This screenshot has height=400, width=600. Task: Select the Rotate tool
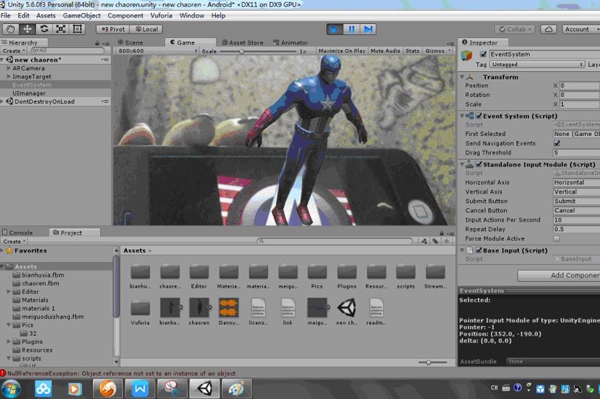click(x=44, y=29)
